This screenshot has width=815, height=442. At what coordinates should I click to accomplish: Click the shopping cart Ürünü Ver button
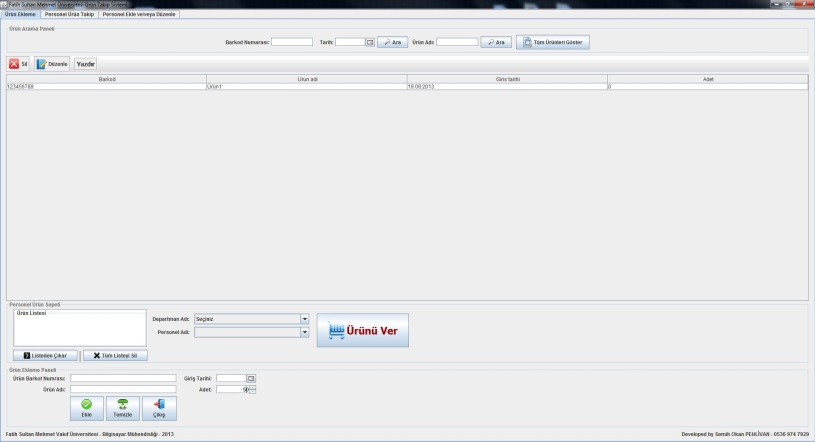pyautogui.click(x=363, y=330)
